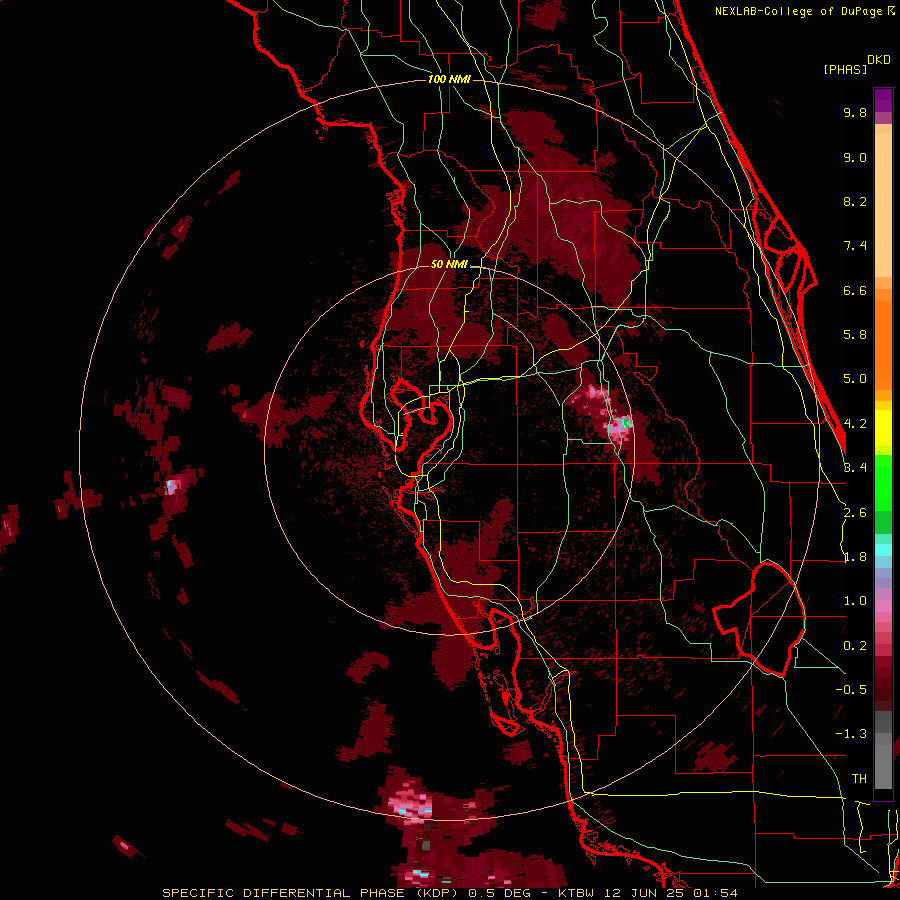Screen dimensions: 900x900
Task: Click the 8.2 scale value
Action: coord(855,201)
